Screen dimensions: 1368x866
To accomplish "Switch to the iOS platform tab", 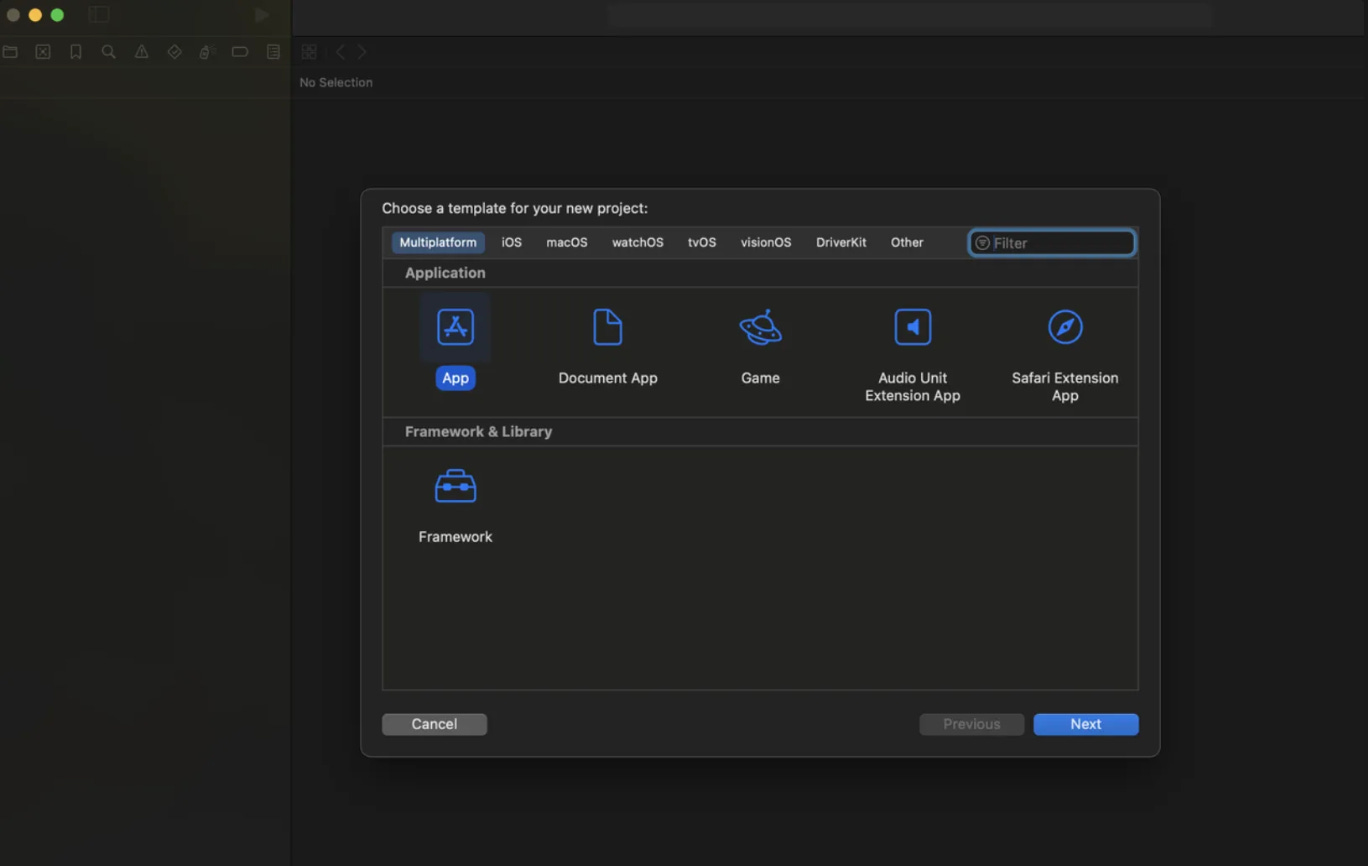I will [511, 243].
